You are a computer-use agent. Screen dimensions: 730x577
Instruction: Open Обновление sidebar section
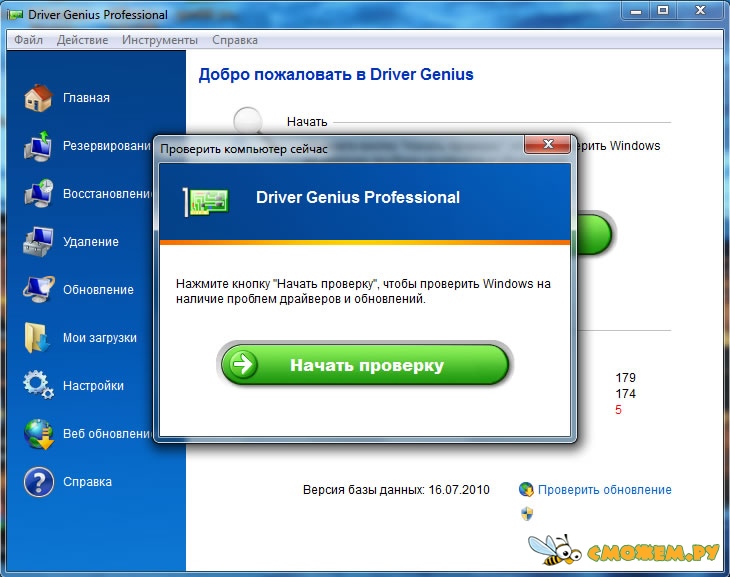(98, 290)
